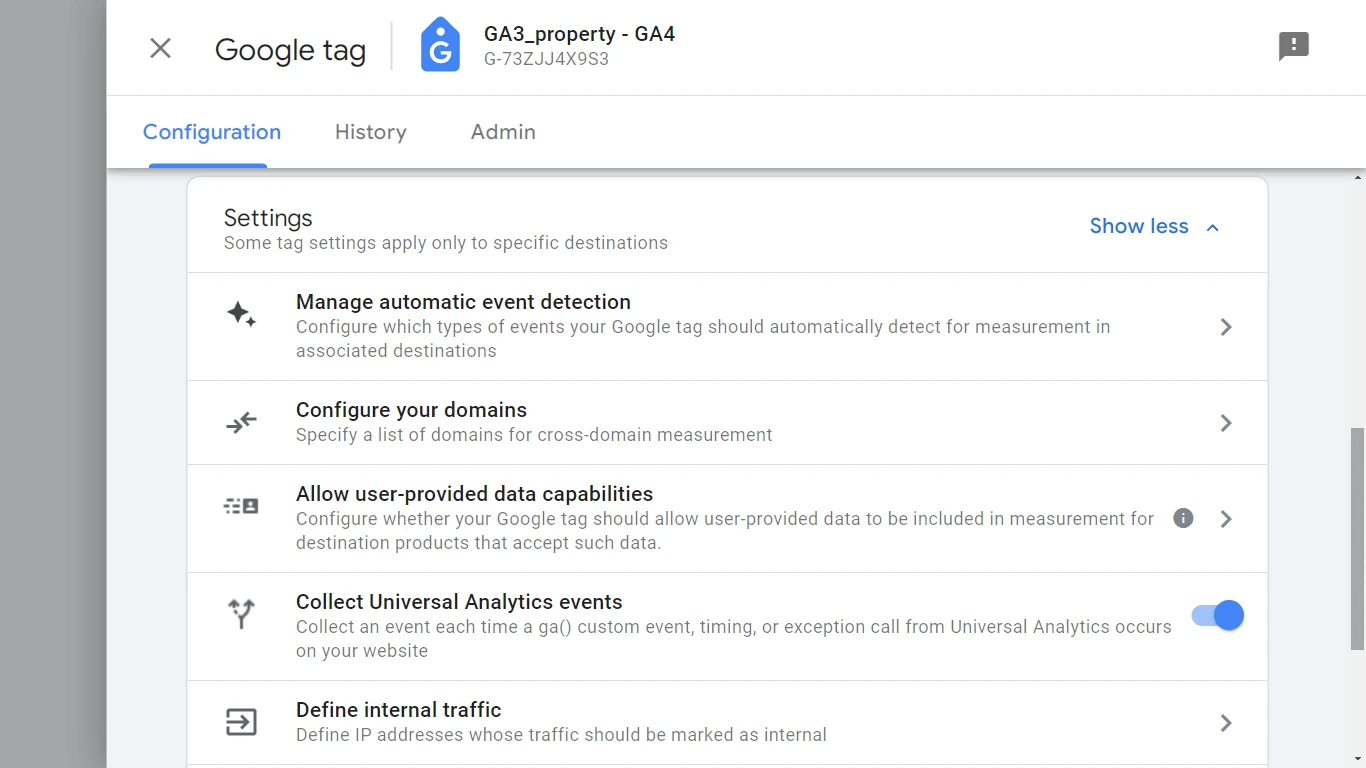Open Configure your domains chevron
Screen dimensions: 1366x768
click(x=1226, y=423)
